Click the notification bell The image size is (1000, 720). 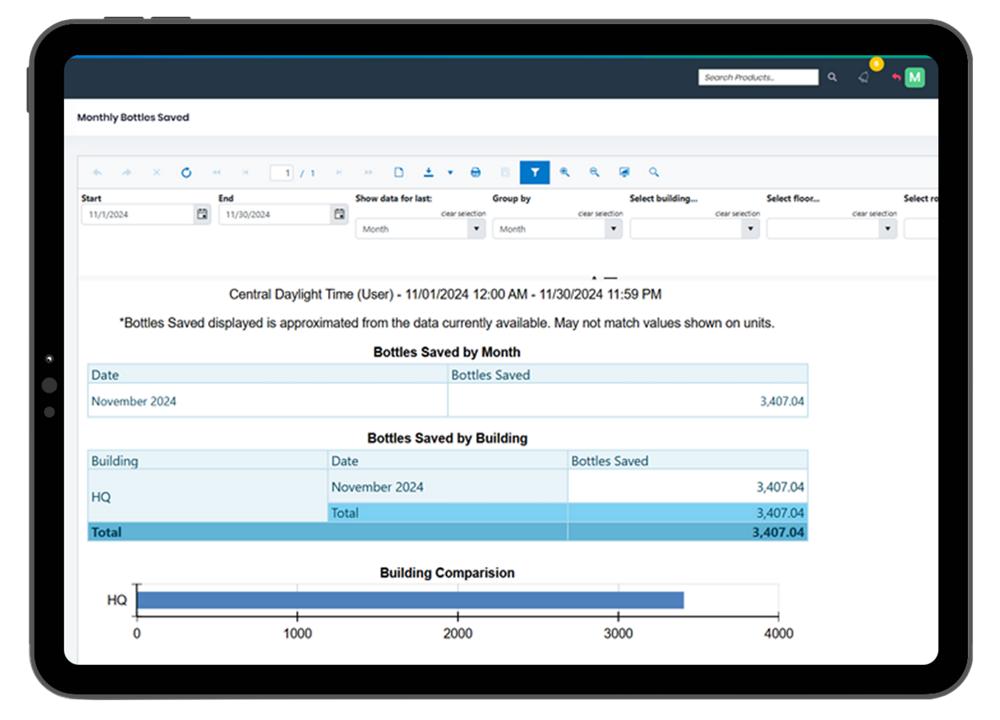tap(864, 77)
